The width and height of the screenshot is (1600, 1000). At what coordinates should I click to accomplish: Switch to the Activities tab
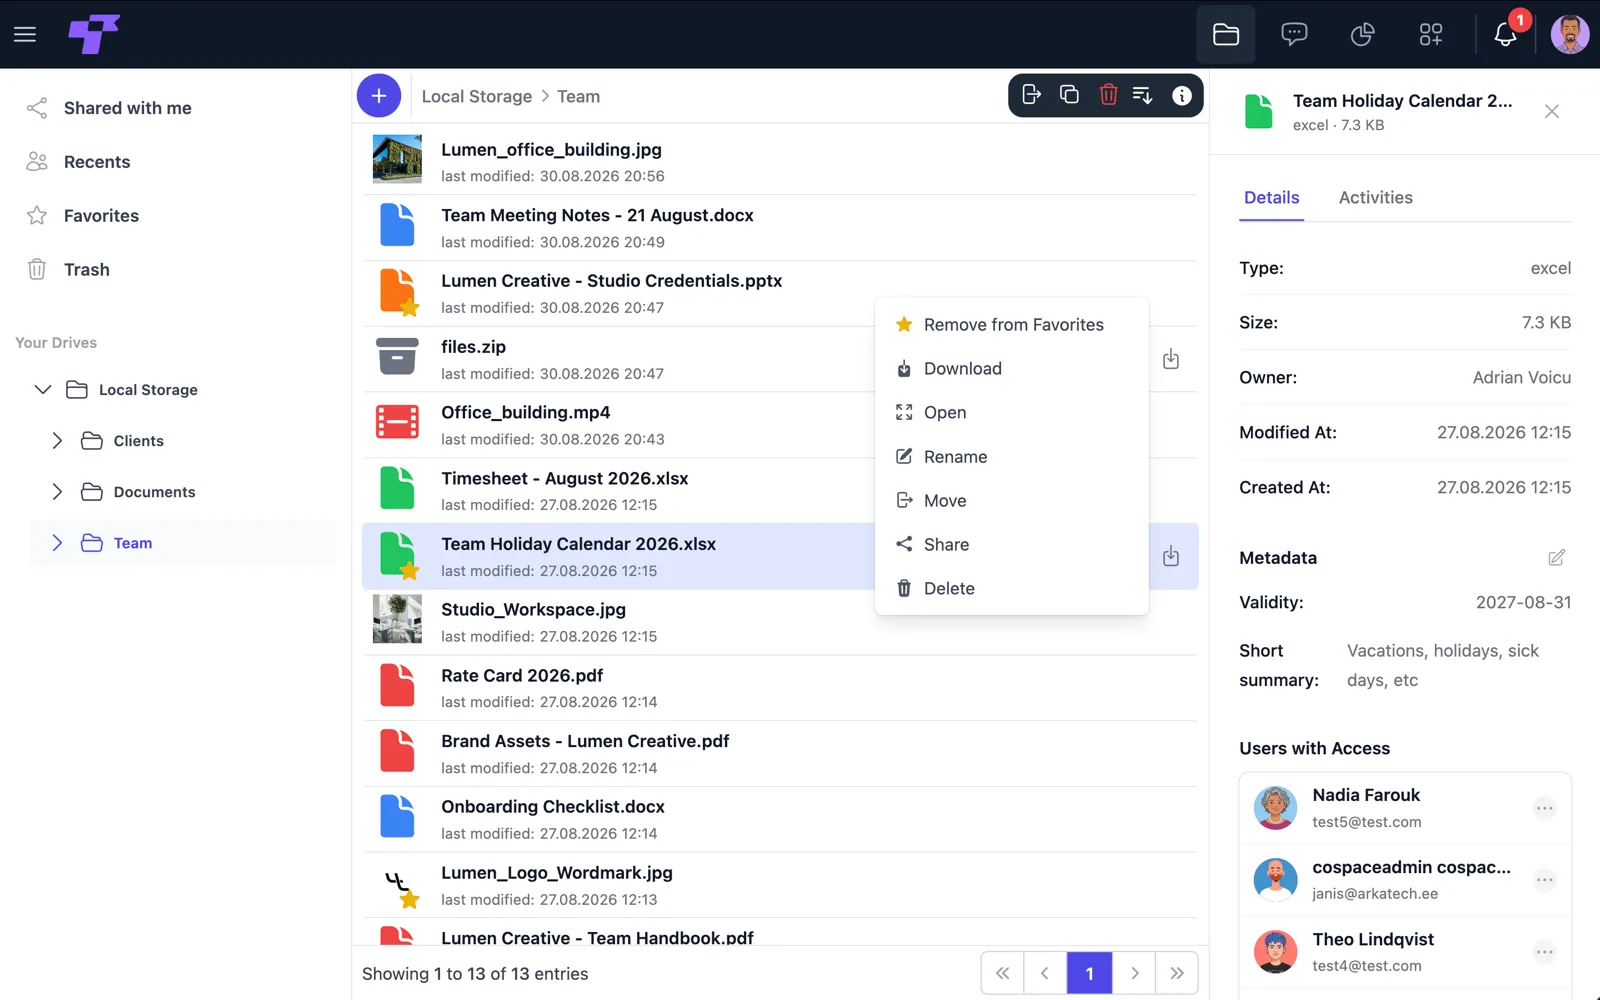pyautogui.click(x=1376, y=198)
